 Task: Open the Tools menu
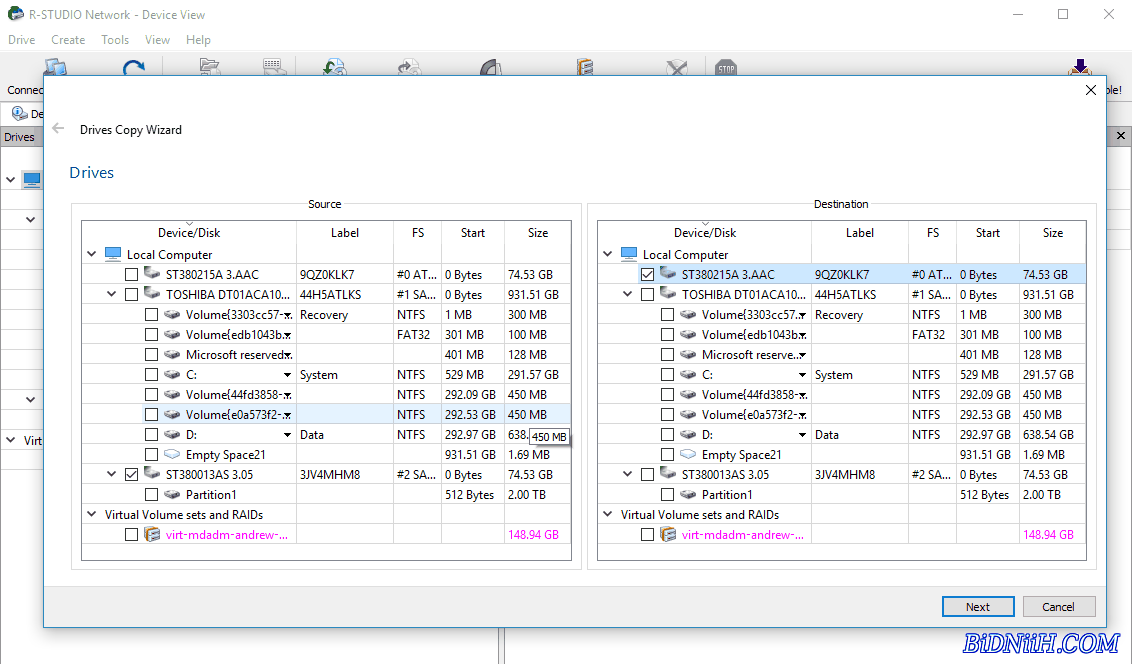coord(115,40)
